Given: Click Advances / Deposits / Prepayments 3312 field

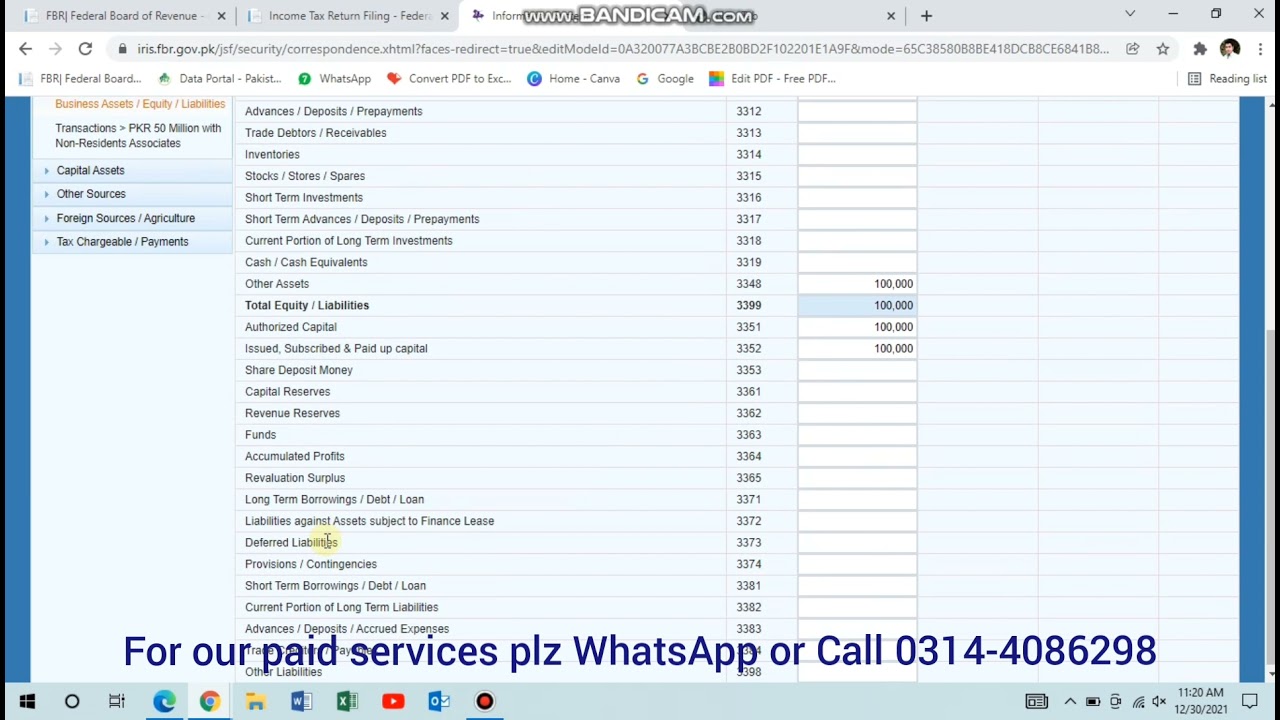Looking at the screenshot, I should pos(857,111).
